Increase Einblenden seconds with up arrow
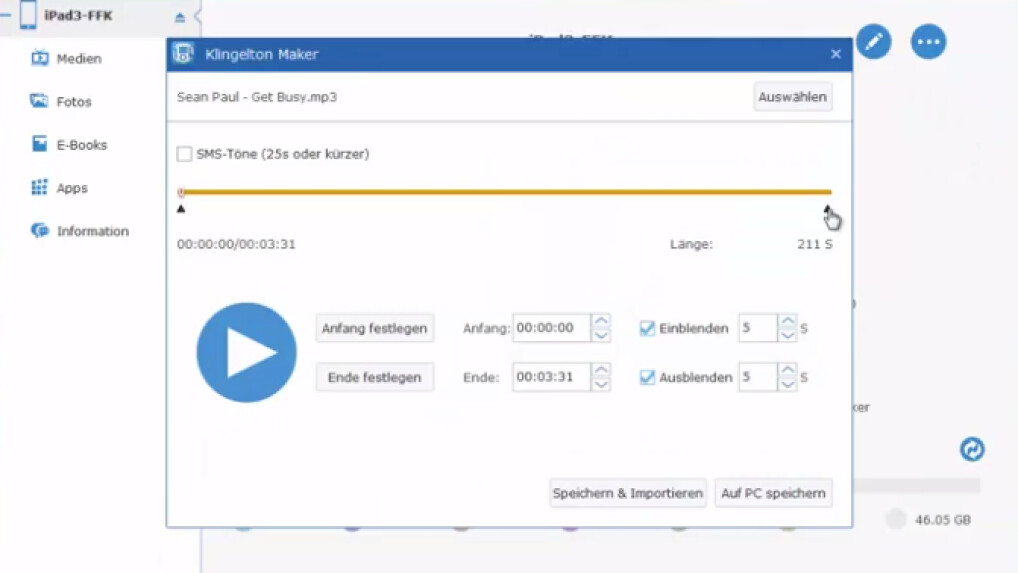This screenshot has height=573, width=1018. [x=788, y=321]
